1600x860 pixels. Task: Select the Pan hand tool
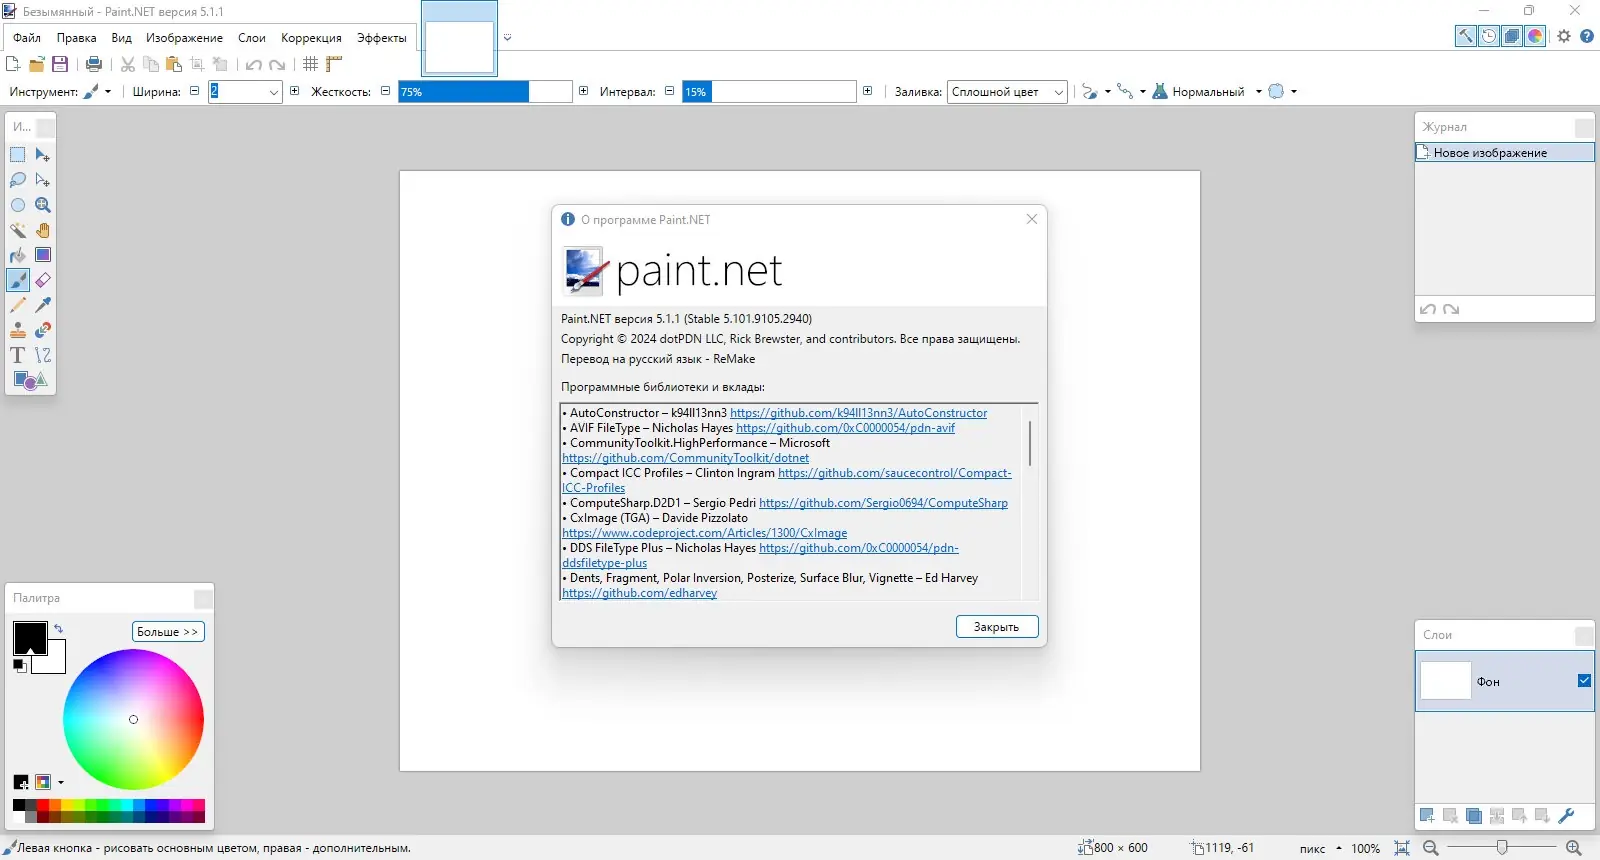point(43,230)
